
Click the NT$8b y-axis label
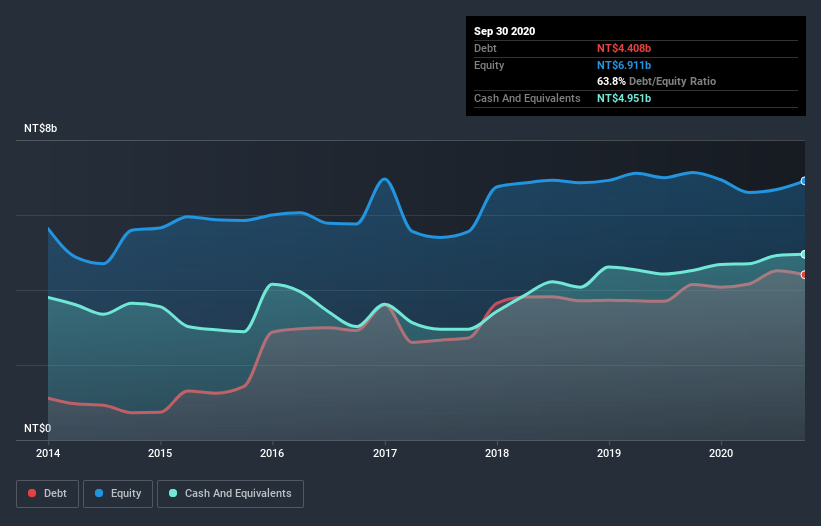pyautogui.click(x=40, y=128)
